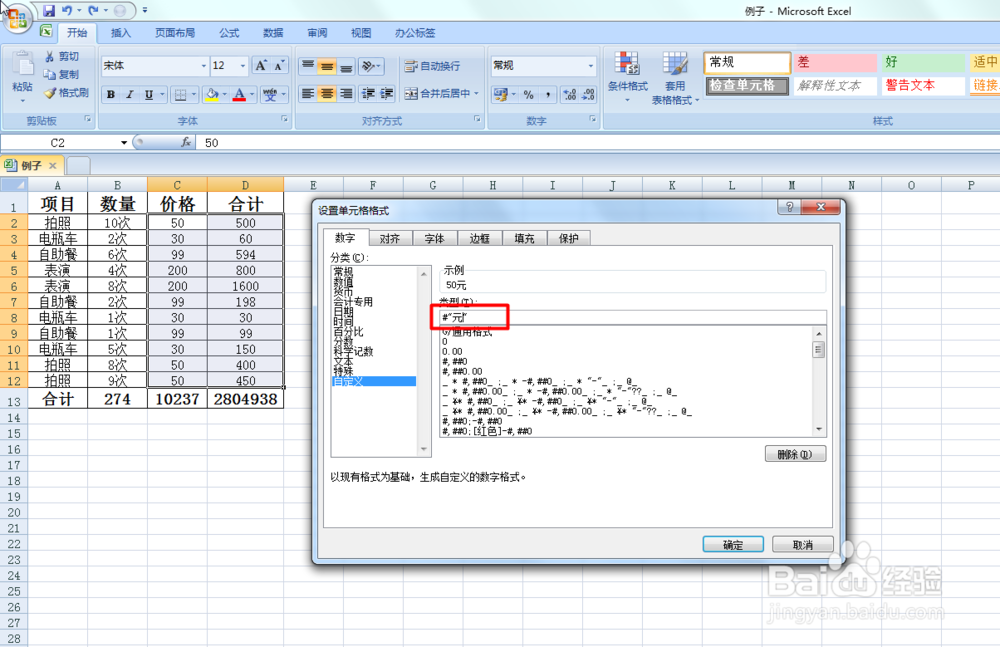Align text to the right
The image size is (1000, 647).
point(346,94)
